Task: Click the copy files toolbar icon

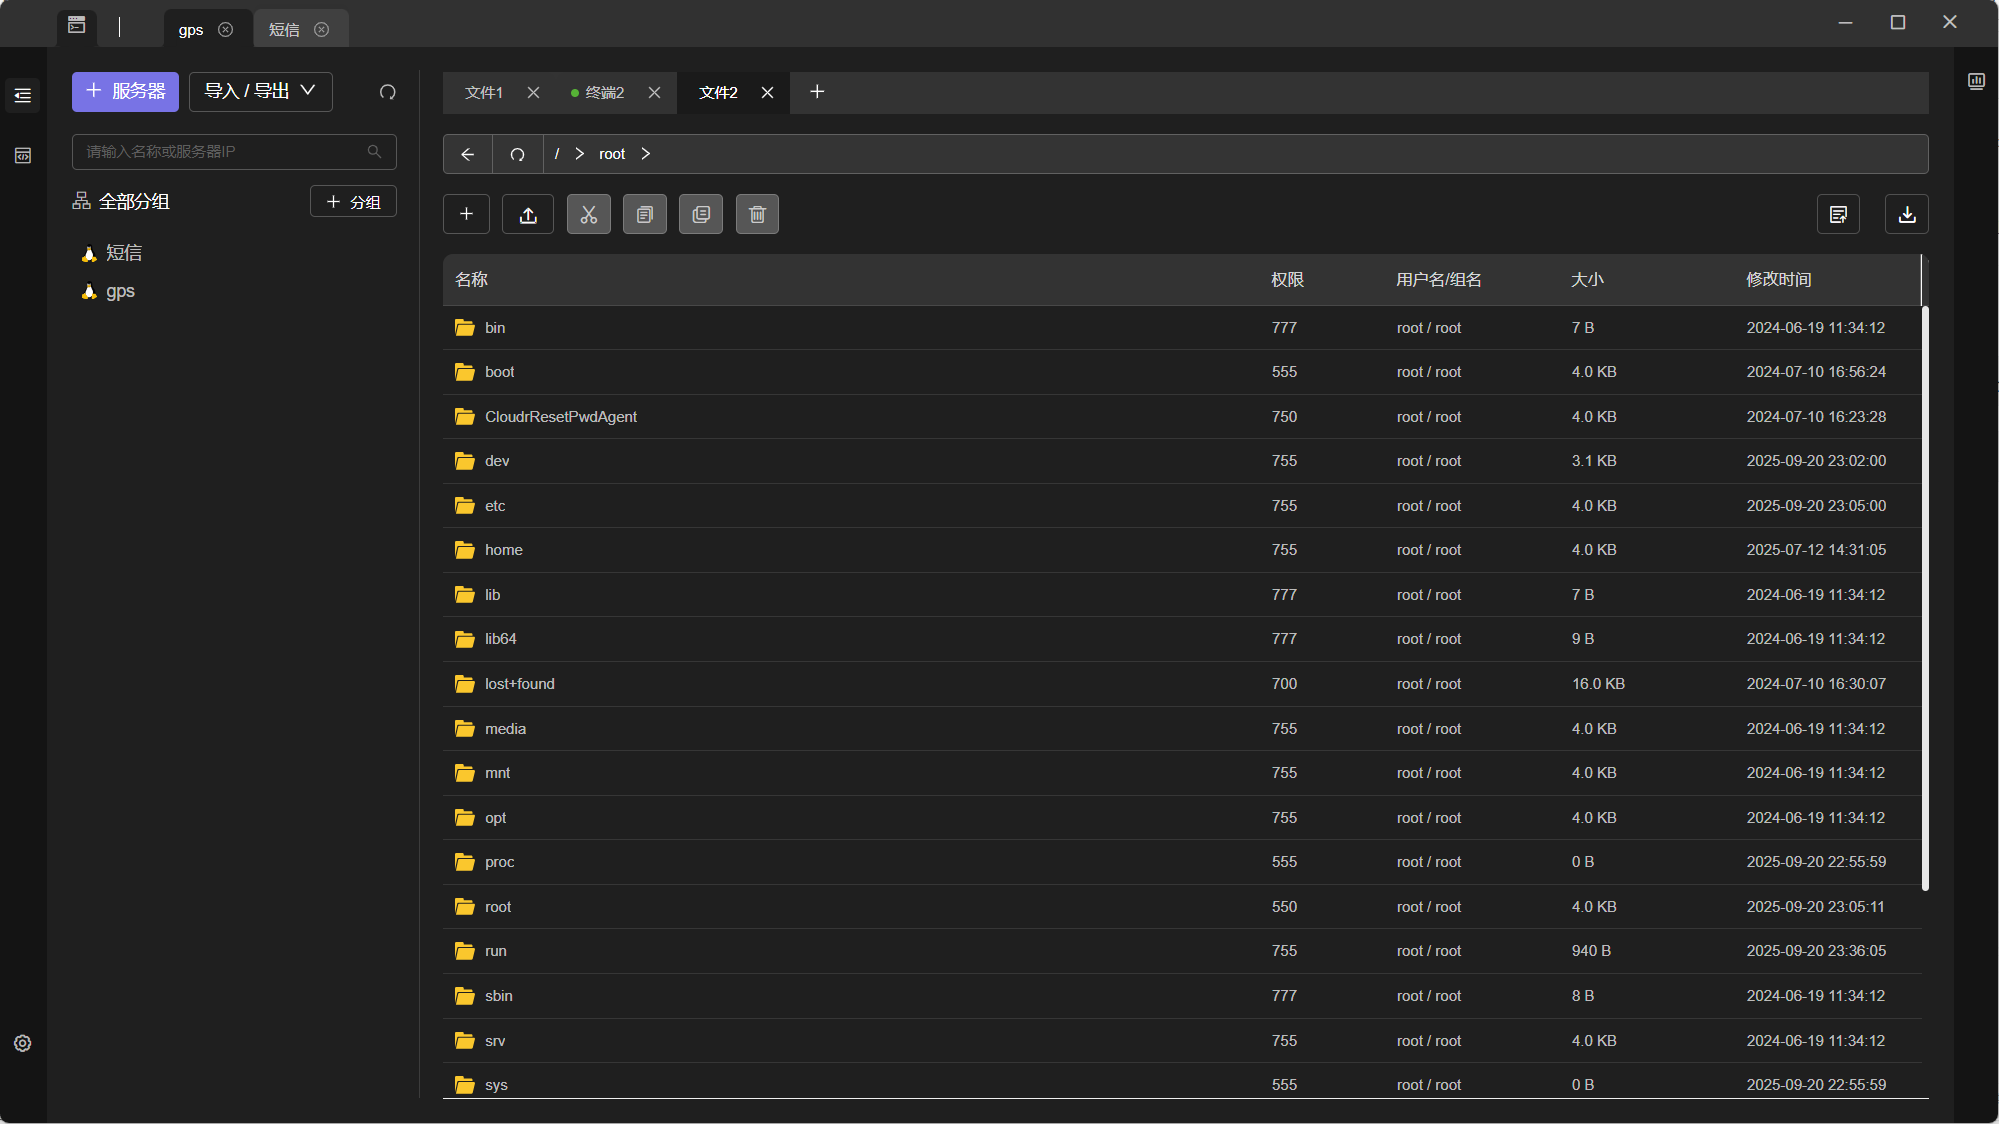Action: (x=644, y=214)
